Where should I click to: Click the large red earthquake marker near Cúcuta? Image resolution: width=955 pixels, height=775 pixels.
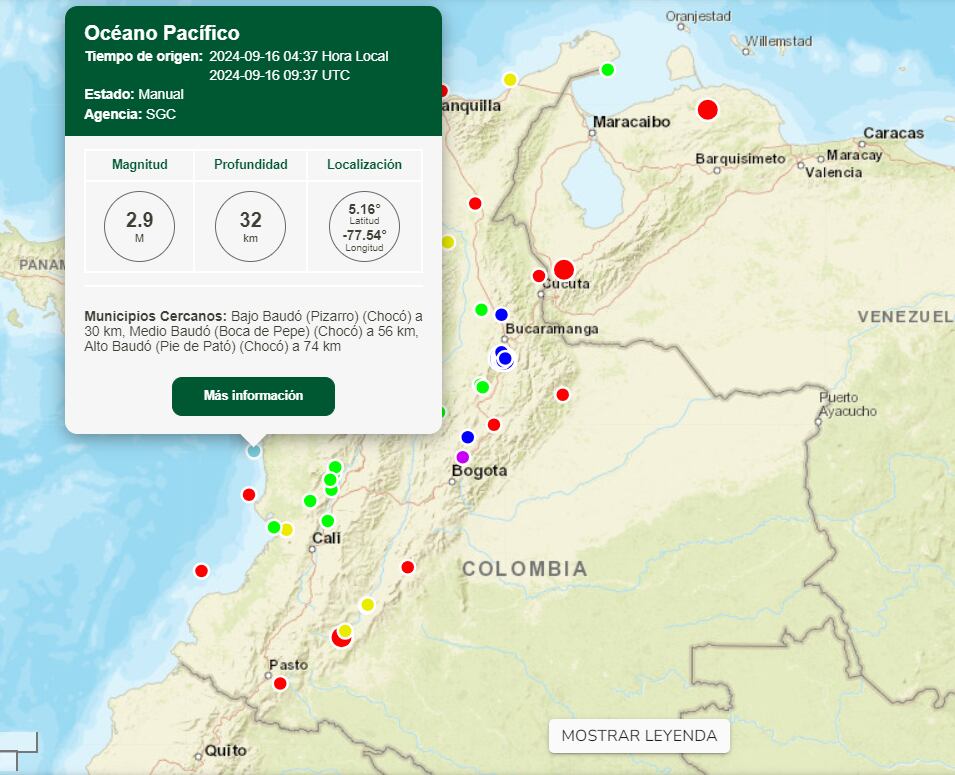click(564, 268)
